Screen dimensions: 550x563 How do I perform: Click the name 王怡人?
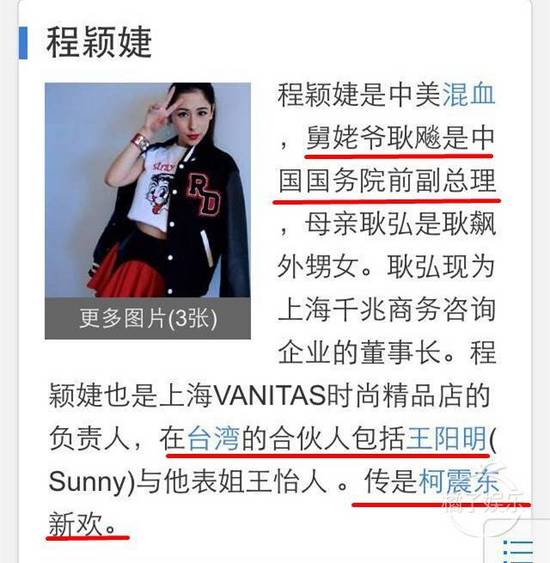point(286,481)
